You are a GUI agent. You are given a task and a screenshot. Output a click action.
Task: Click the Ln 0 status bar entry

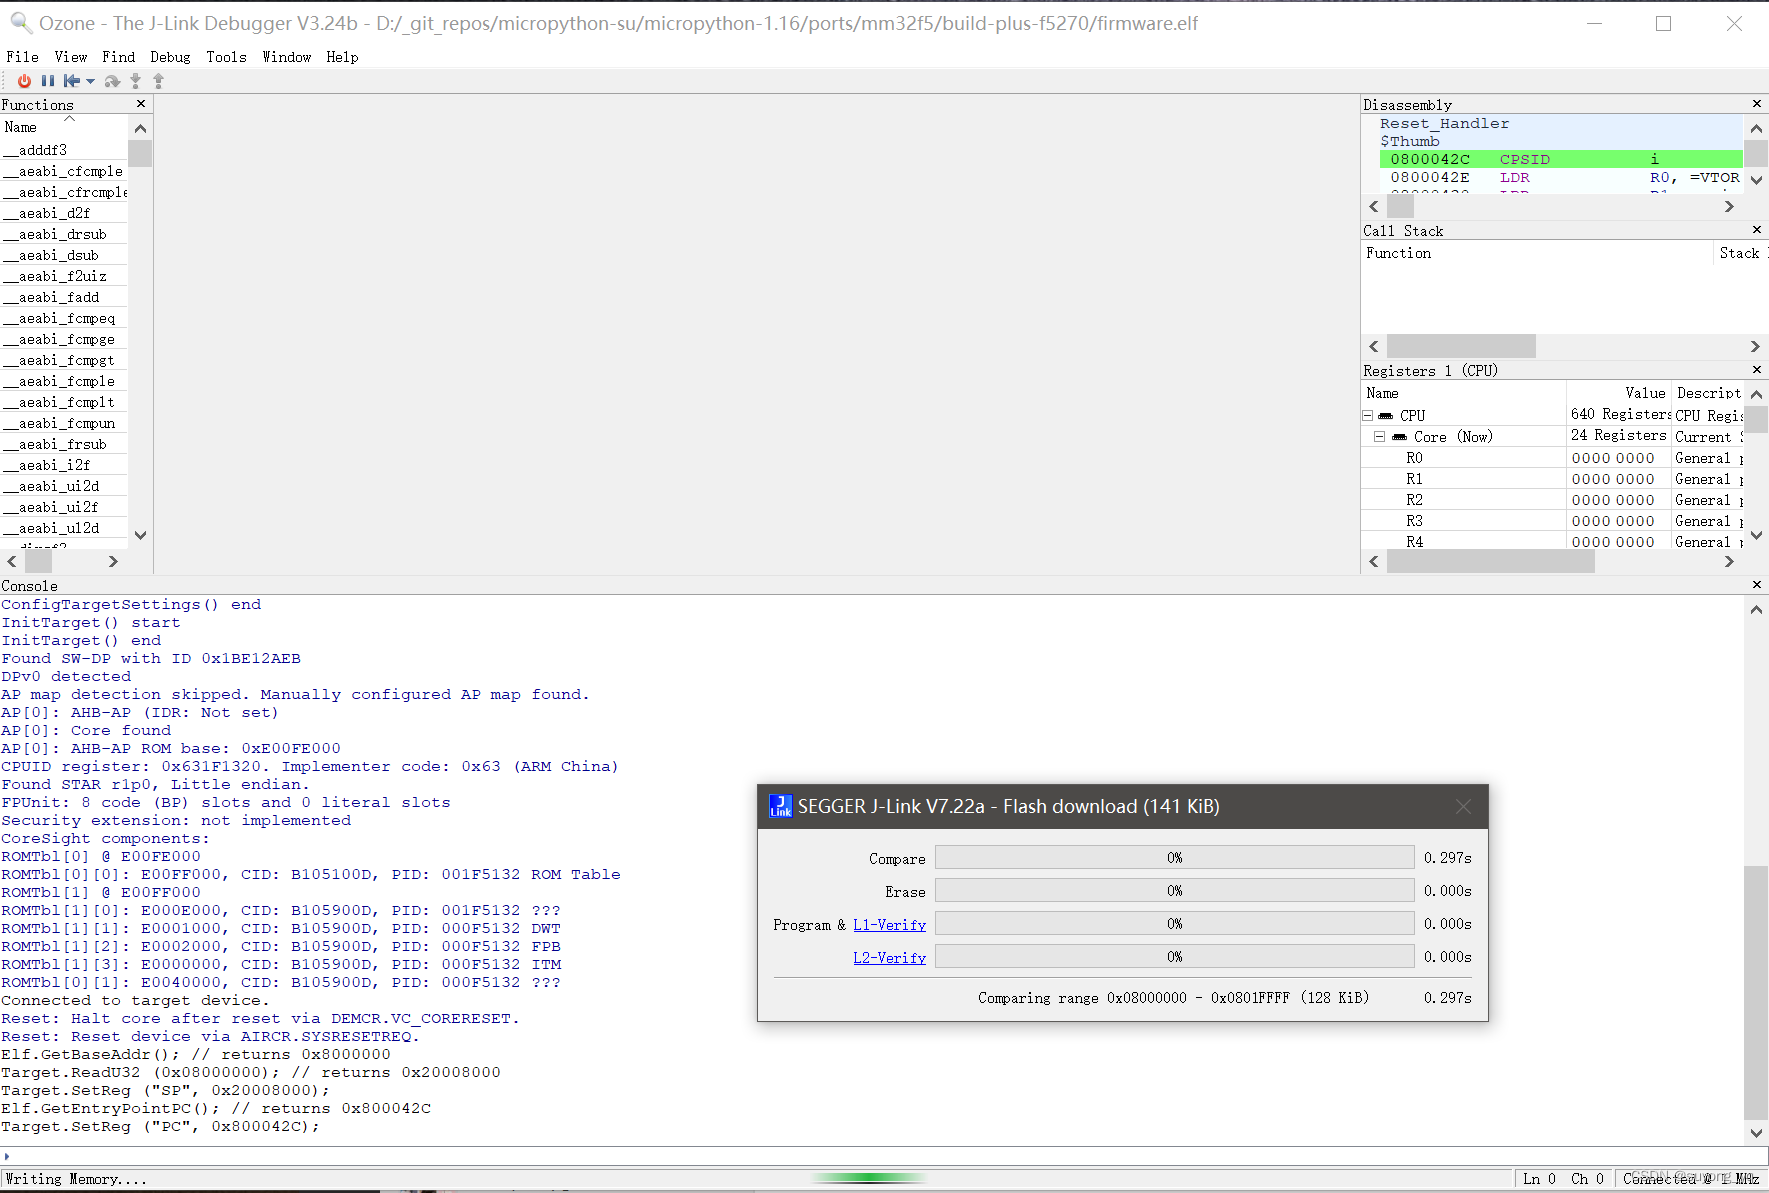coord(1538,1179)
